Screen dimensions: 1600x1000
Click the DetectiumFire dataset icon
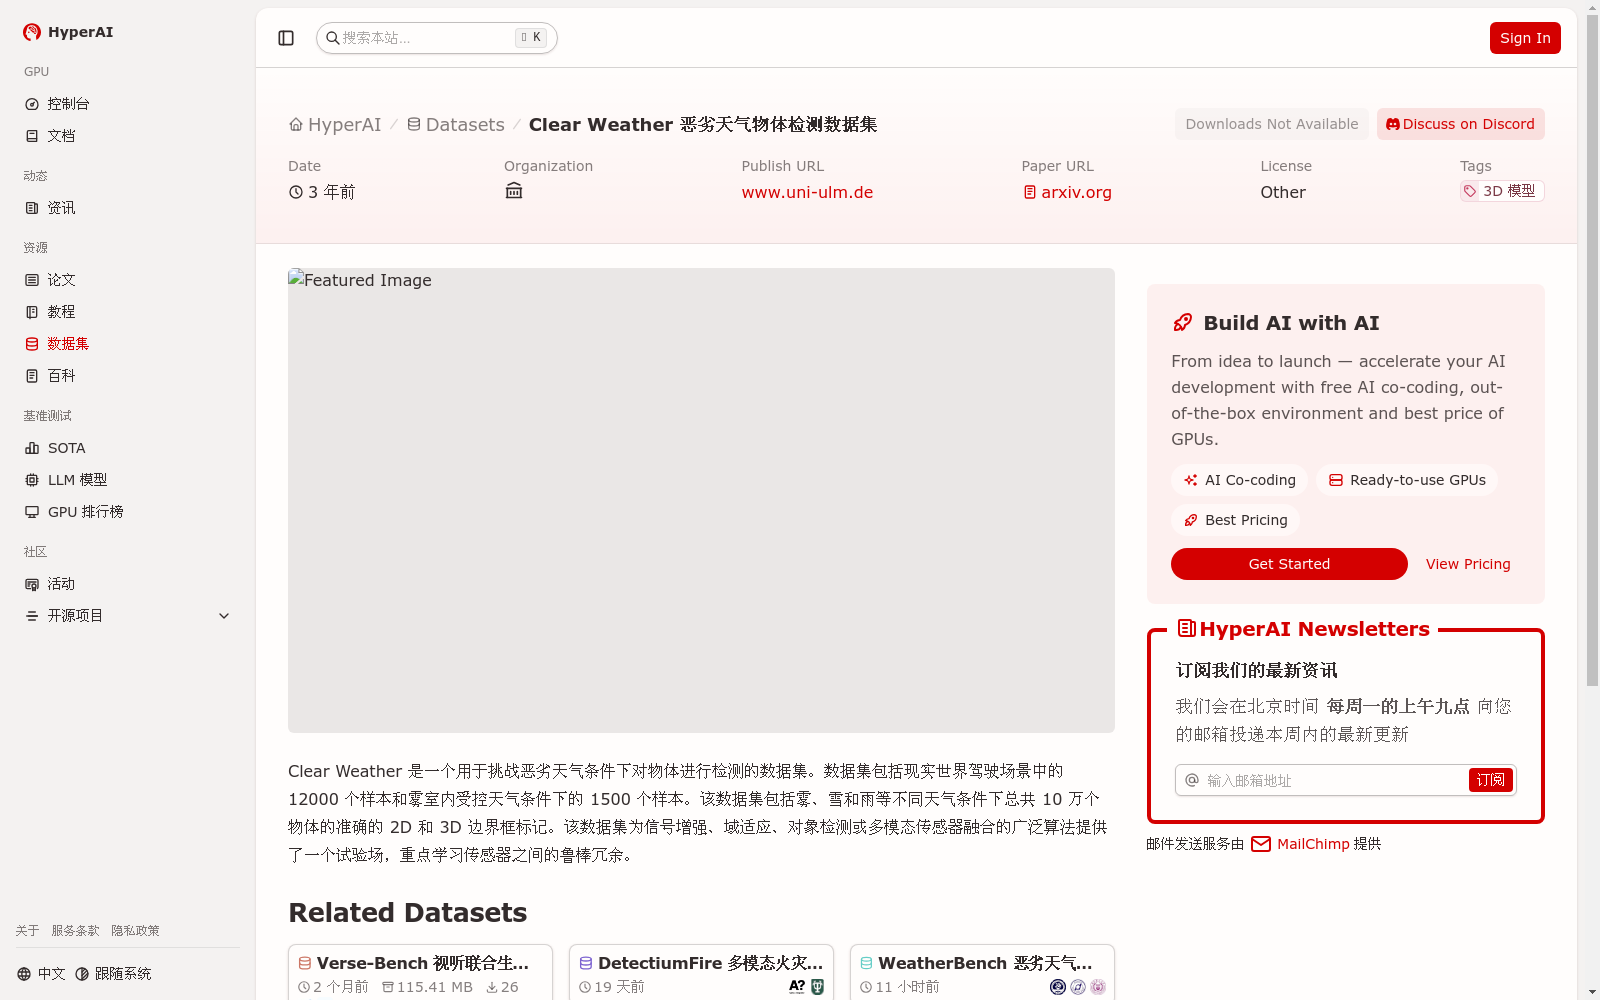586,963
